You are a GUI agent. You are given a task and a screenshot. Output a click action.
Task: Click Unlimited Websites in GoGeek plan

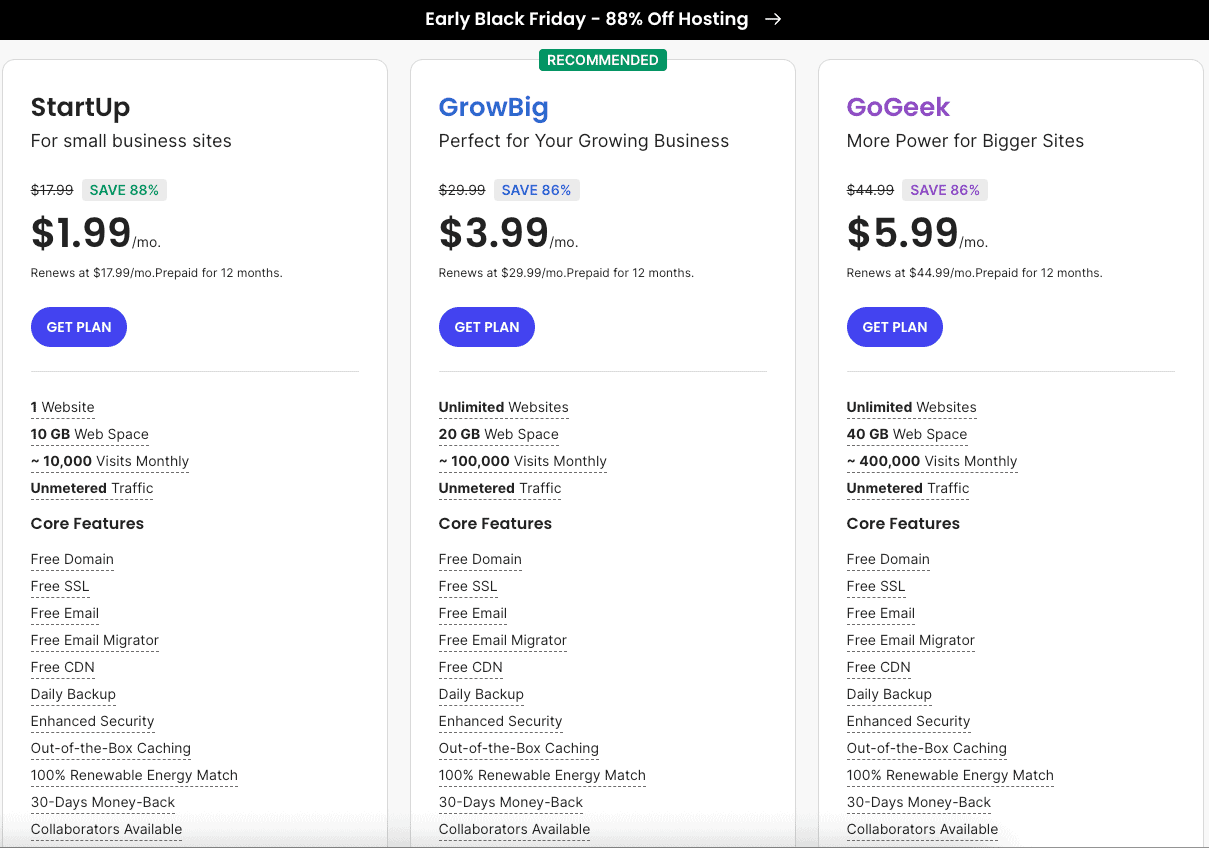pyautogui.click(x=912, y=407)
